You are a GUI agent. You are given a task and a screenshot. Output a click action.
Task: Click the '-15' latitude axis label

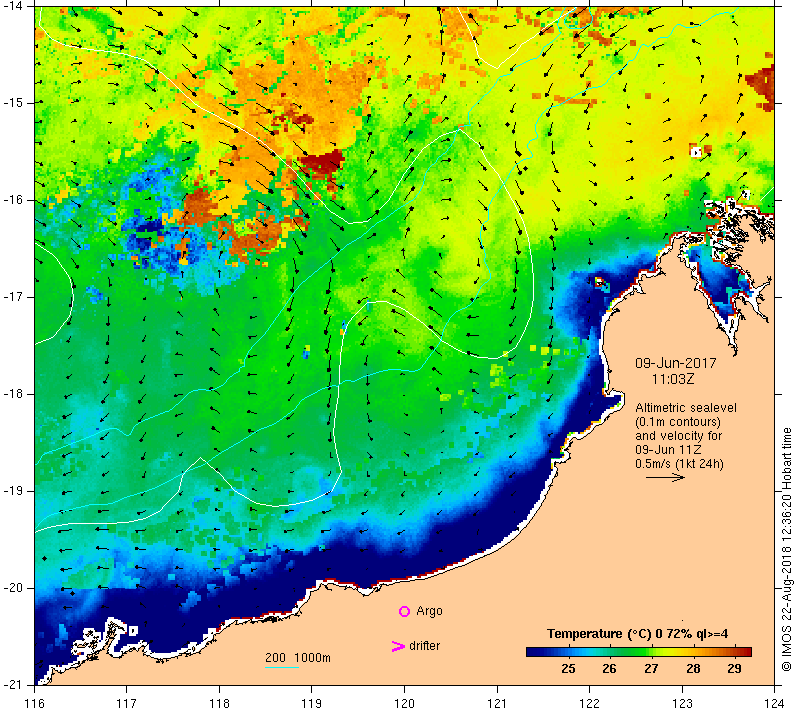pos(12,103)
